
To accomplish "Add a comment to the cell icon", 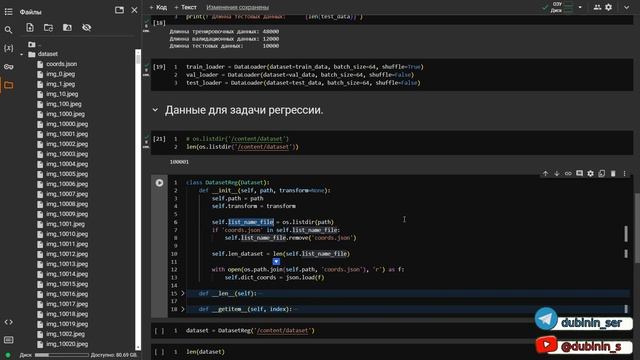I will (x=579, y=173).
